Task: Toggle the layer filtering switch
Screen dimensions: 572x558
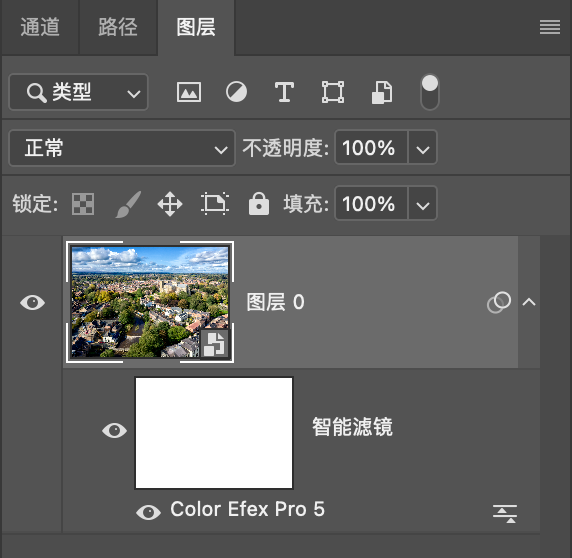Action: coord(430,92)
